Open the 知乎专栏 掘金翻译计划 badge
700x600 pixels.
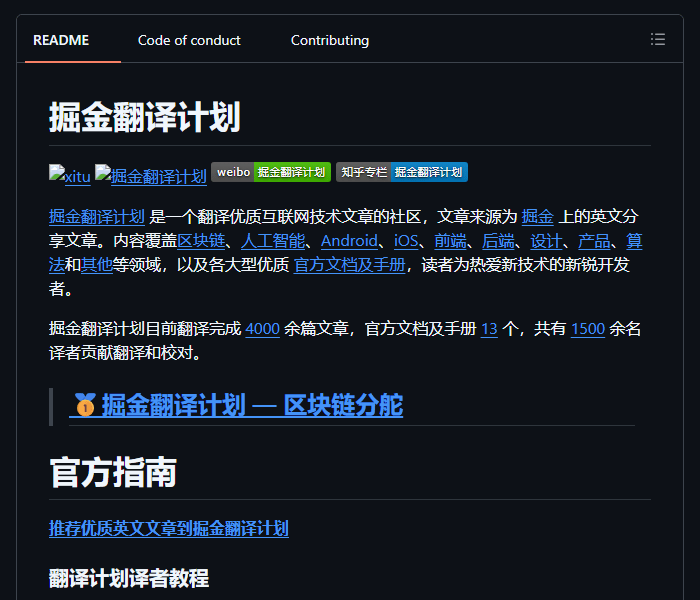tap(402, 172)
